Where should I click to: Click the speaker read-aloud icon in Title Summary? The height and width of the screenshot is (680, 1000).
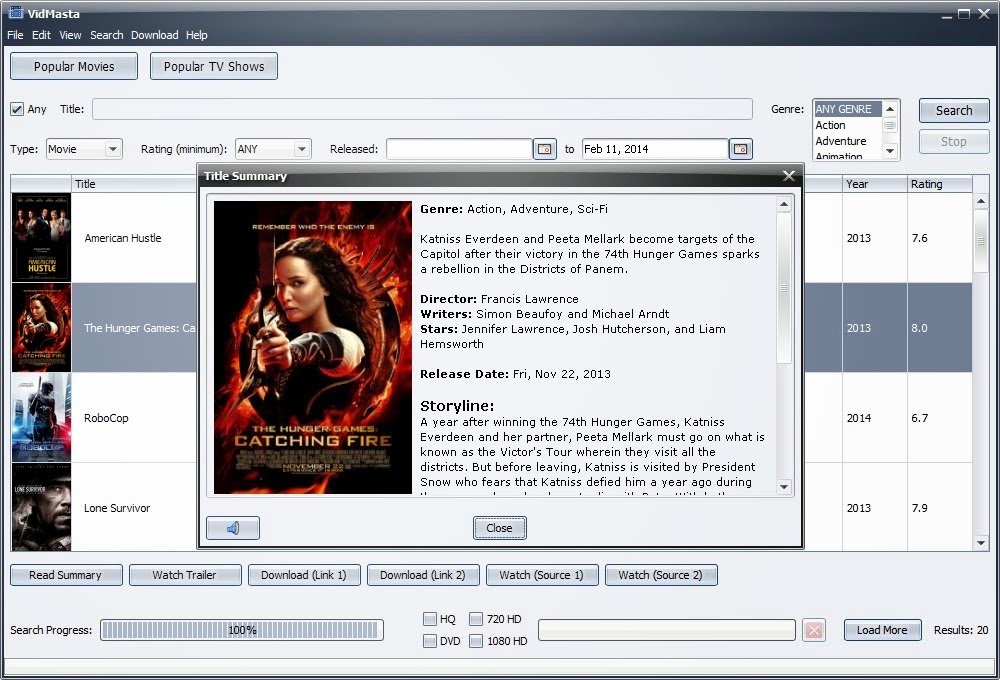tap(233, 528)
